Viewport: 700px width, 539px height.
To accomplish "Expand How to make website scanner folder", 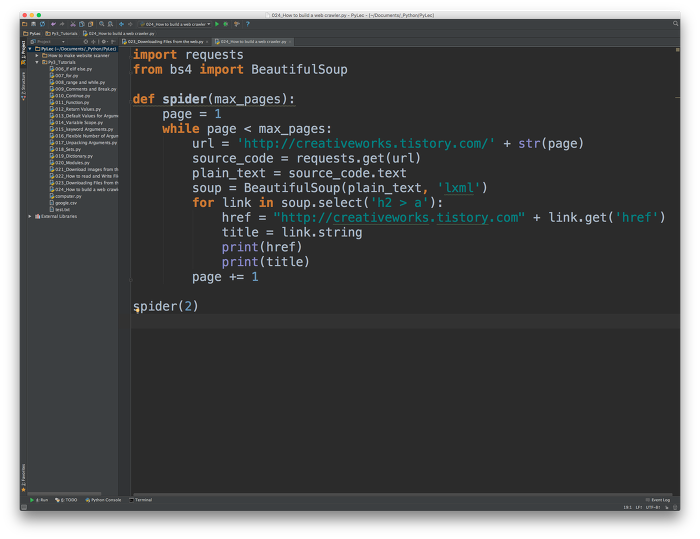I will click(37, 55).
